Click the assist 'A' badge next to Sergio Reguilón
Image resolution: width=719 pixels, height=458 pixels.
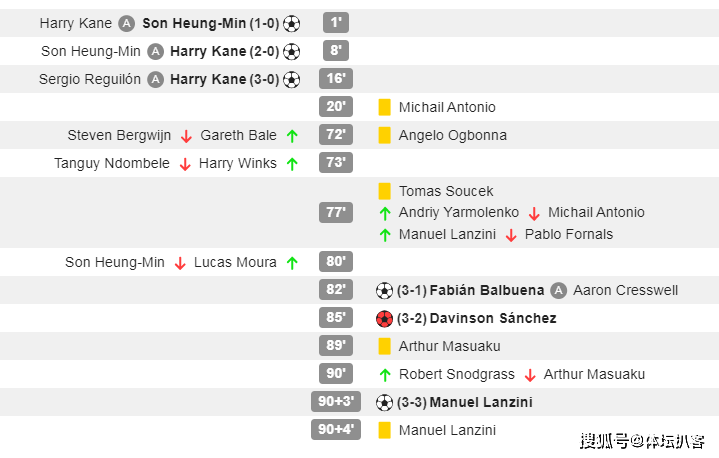click(155, 79)
